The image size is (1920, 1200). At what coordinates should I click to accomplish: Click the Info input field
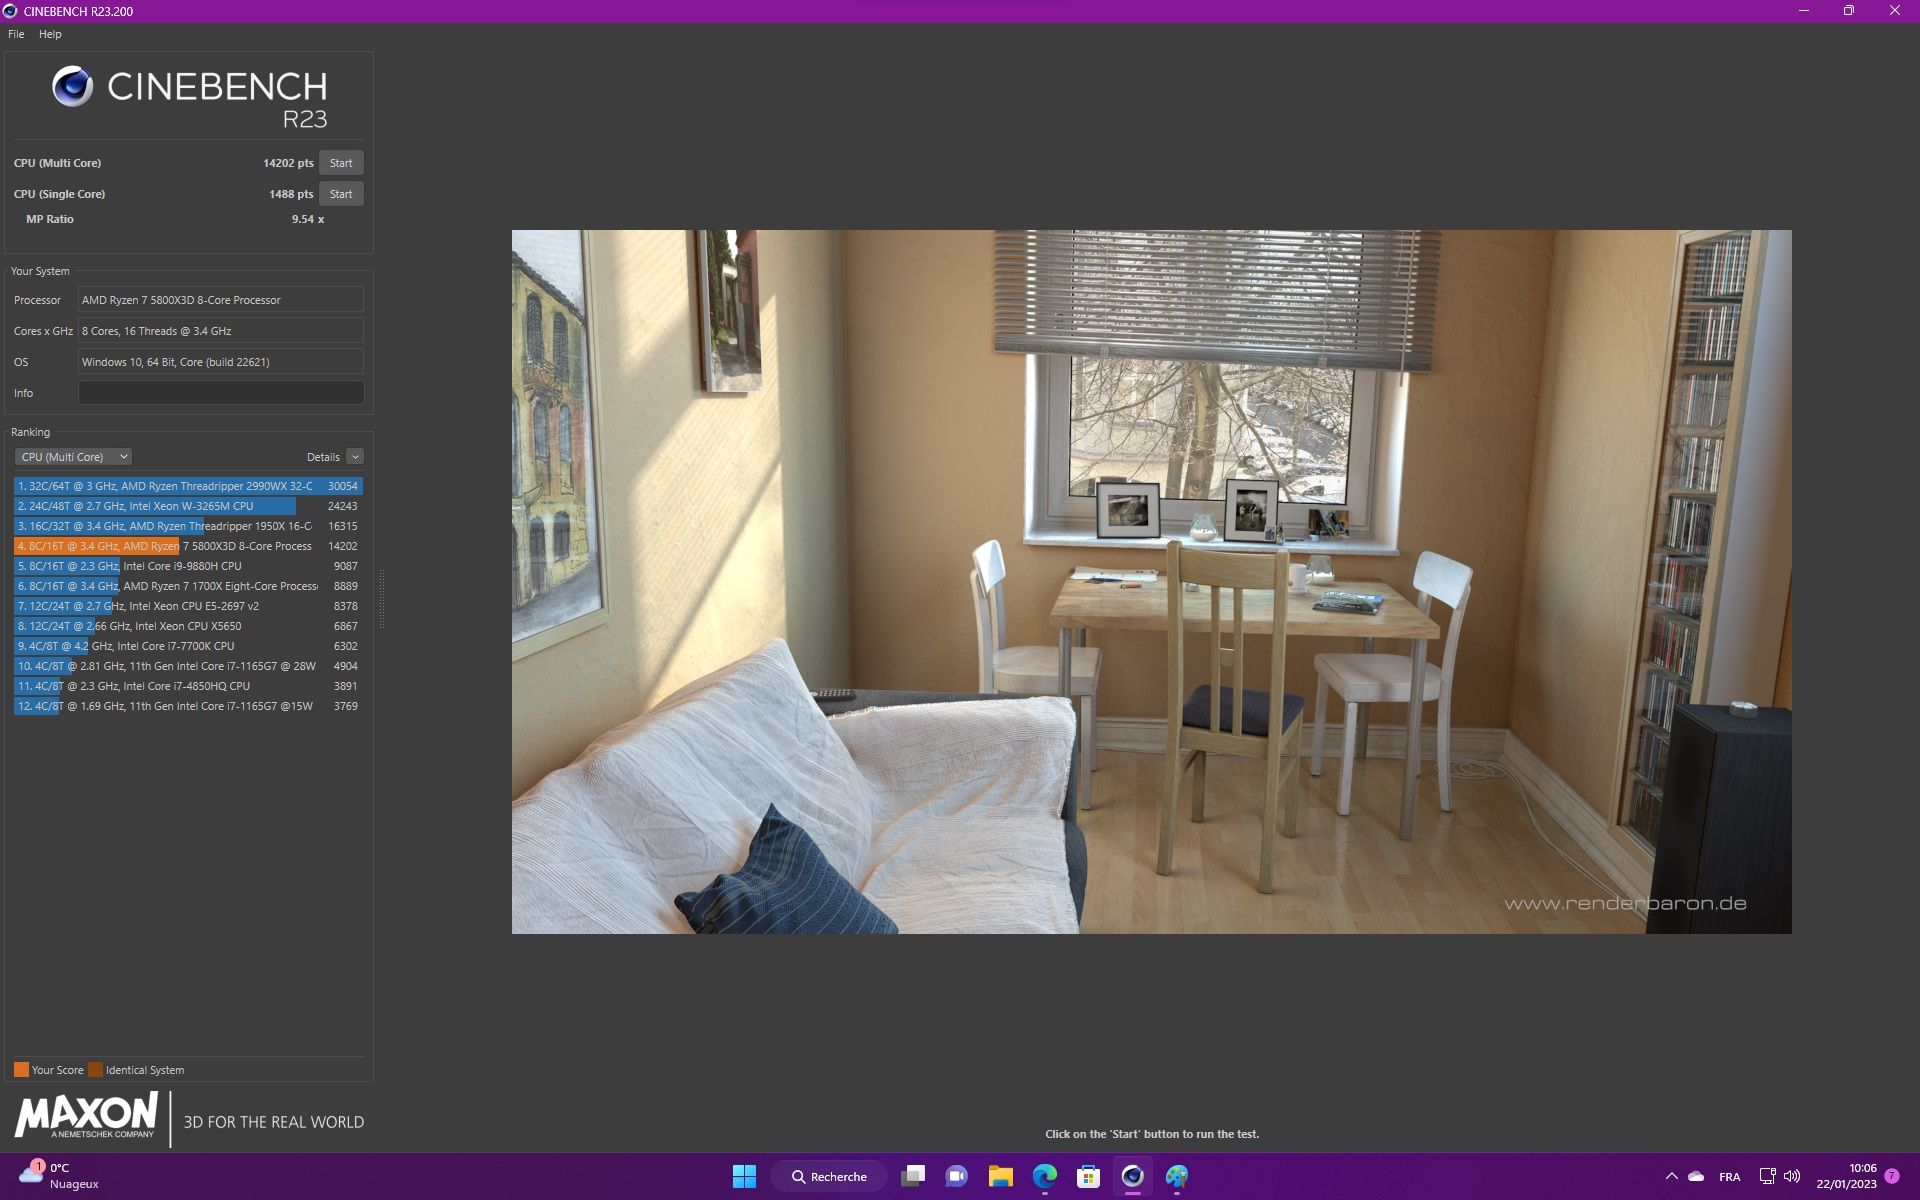tap(221, 393)
